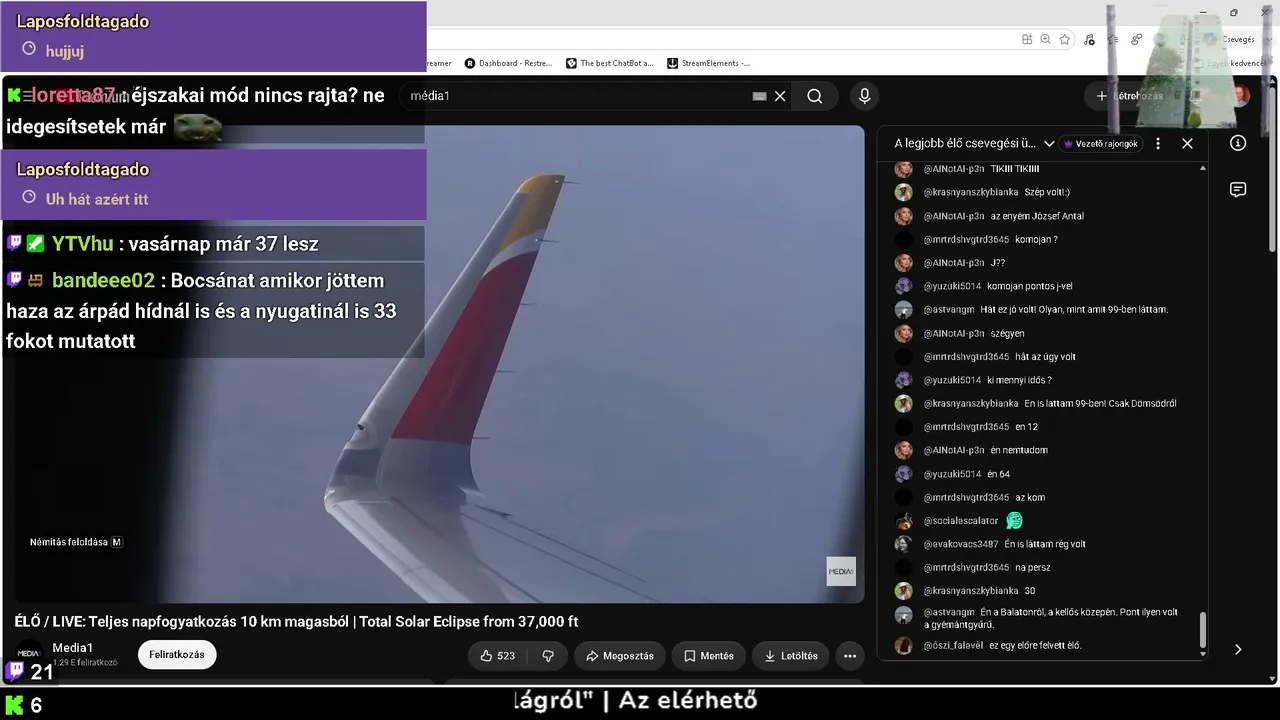The image size is (1280, 720).
Task: Click the live chat scrollbar thumb
Action: pyautogui.click(x=1203, y=630)
